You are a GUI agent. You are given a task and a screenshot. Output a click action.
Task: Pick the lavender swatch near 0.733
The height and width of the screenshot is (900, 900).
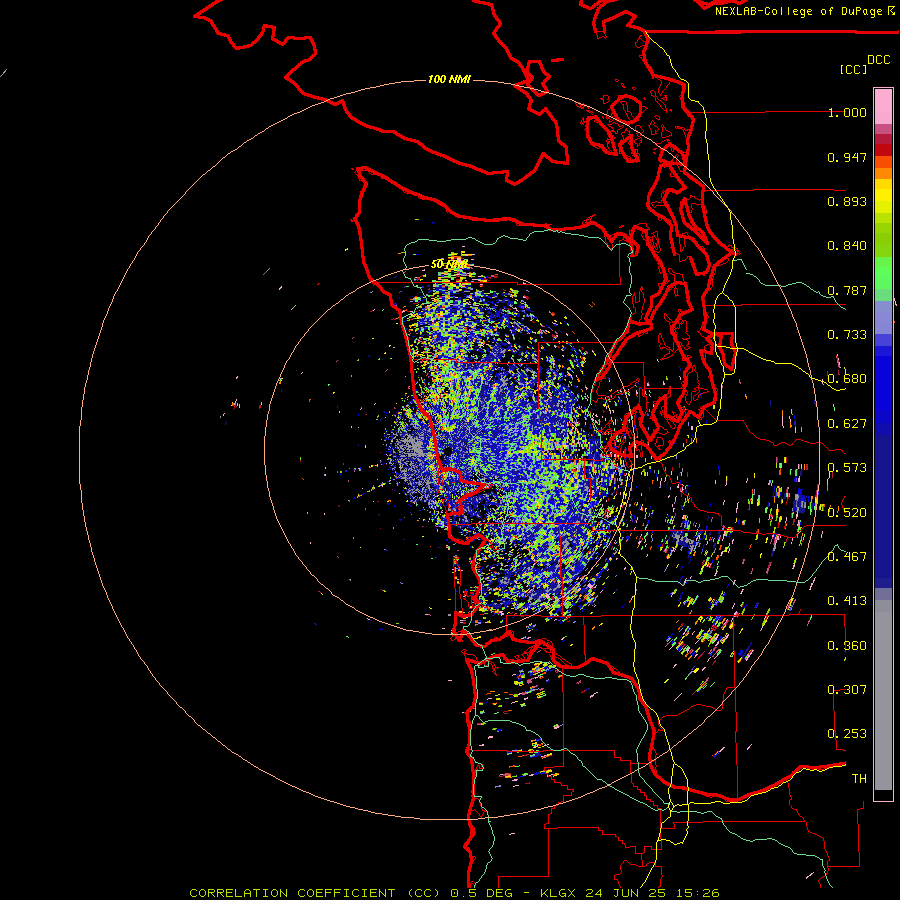[x=883, y=317]
